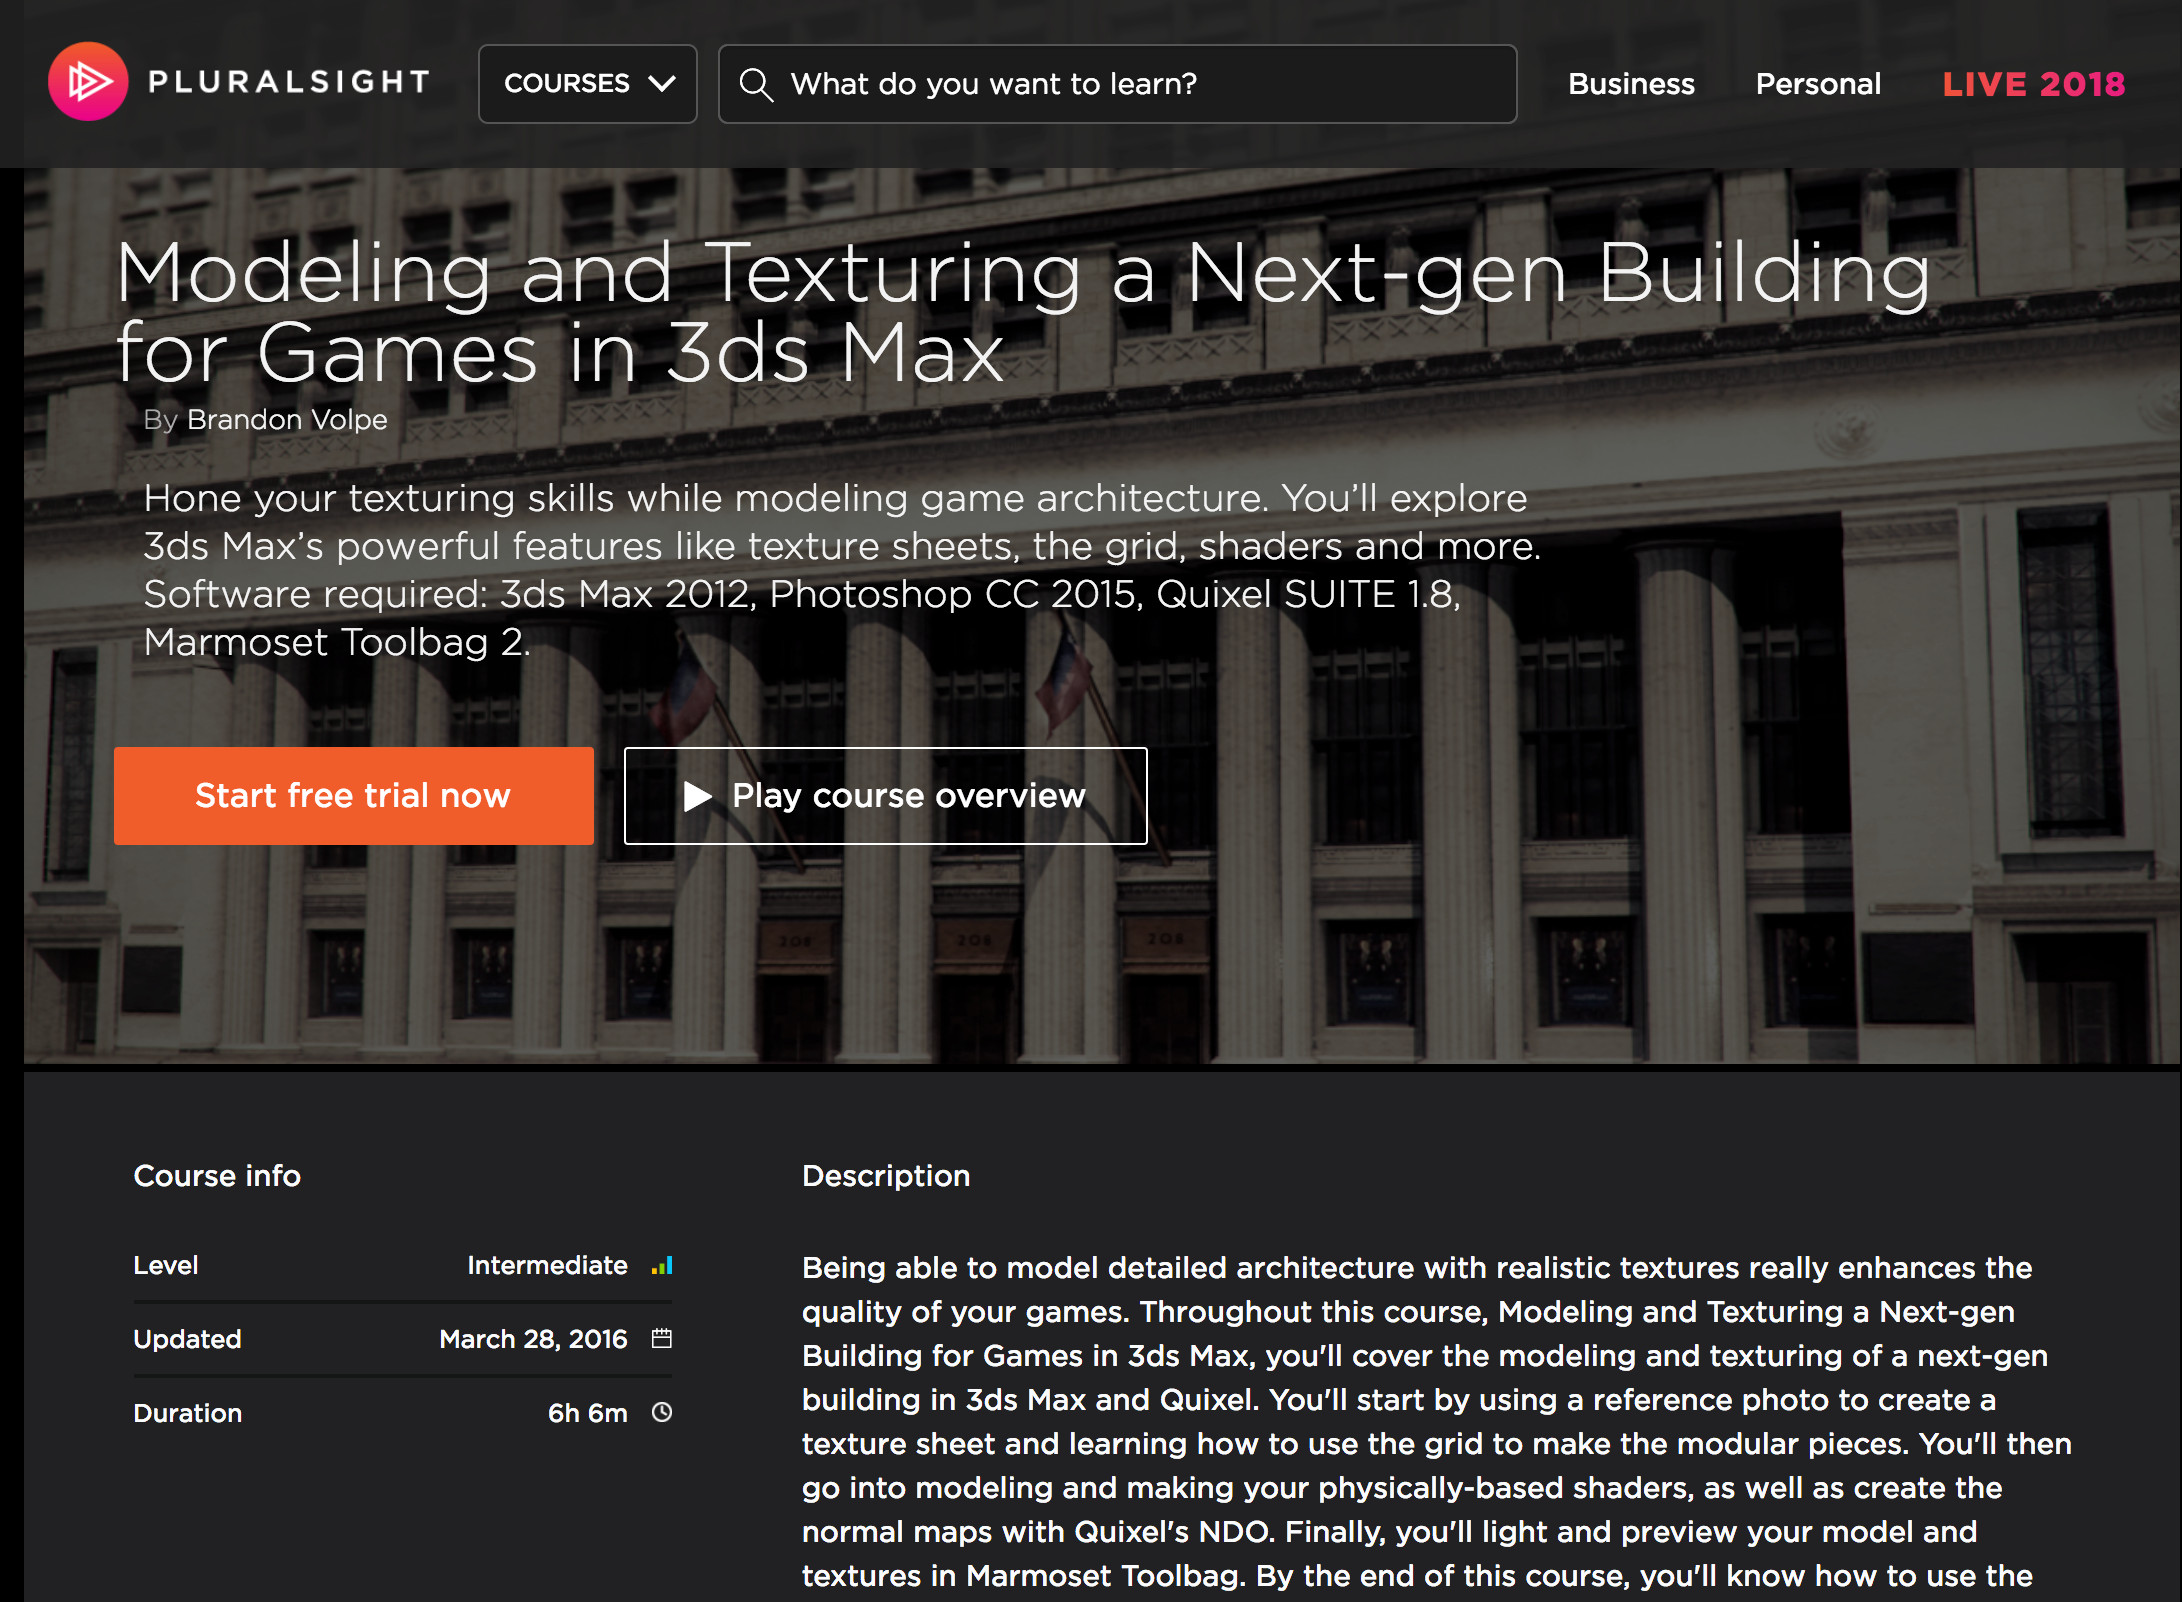Click the play triangle on course overview
Viewport: 2182px width, 1602px height.
tap(697, 796)
